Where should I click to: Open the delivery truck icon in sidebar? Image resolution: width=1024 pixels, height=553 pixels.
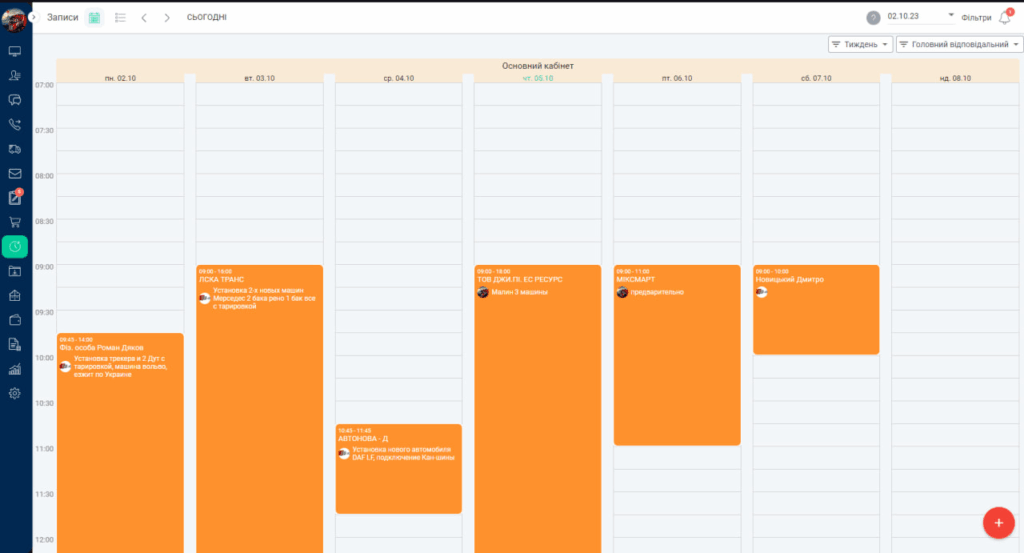tap(15, 149)
